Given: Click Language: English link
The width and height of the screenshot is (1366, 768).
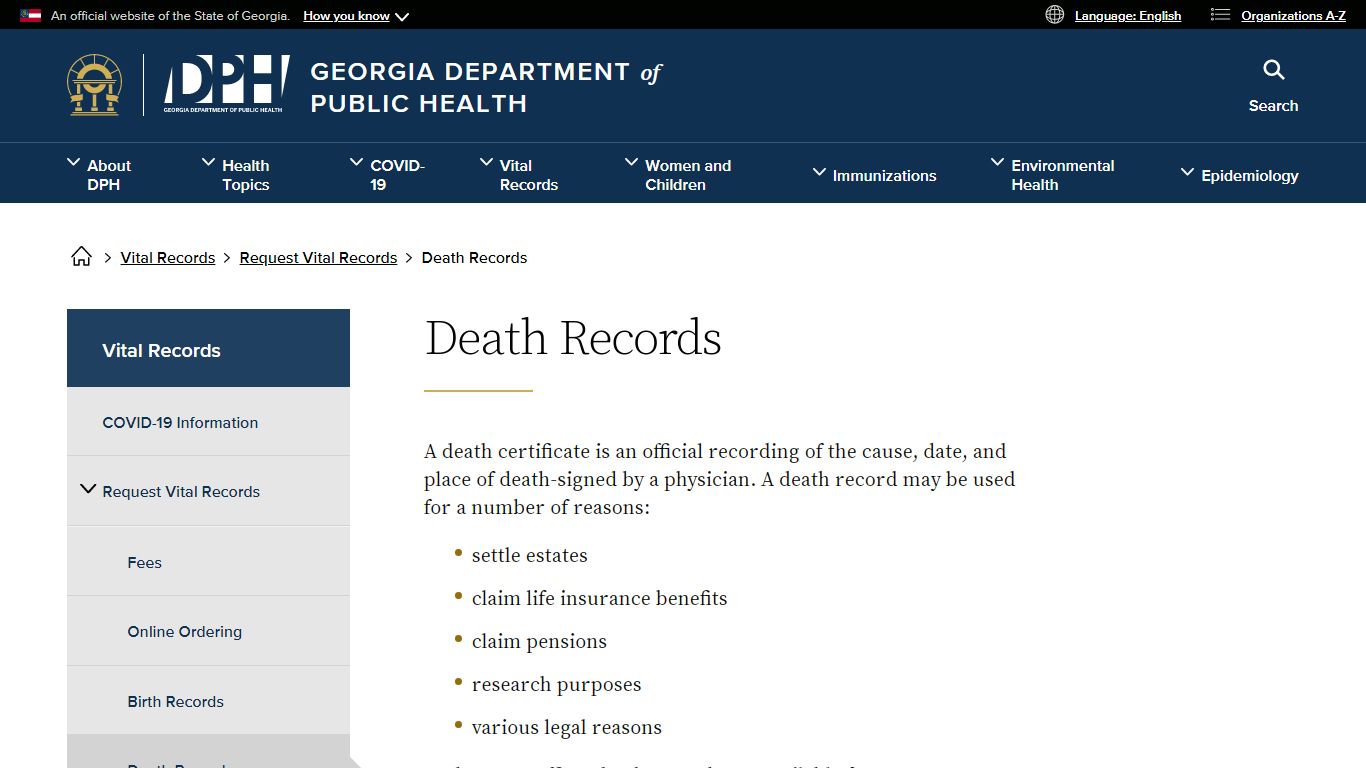Looking at the screenshot, I should coord(1128,16).
